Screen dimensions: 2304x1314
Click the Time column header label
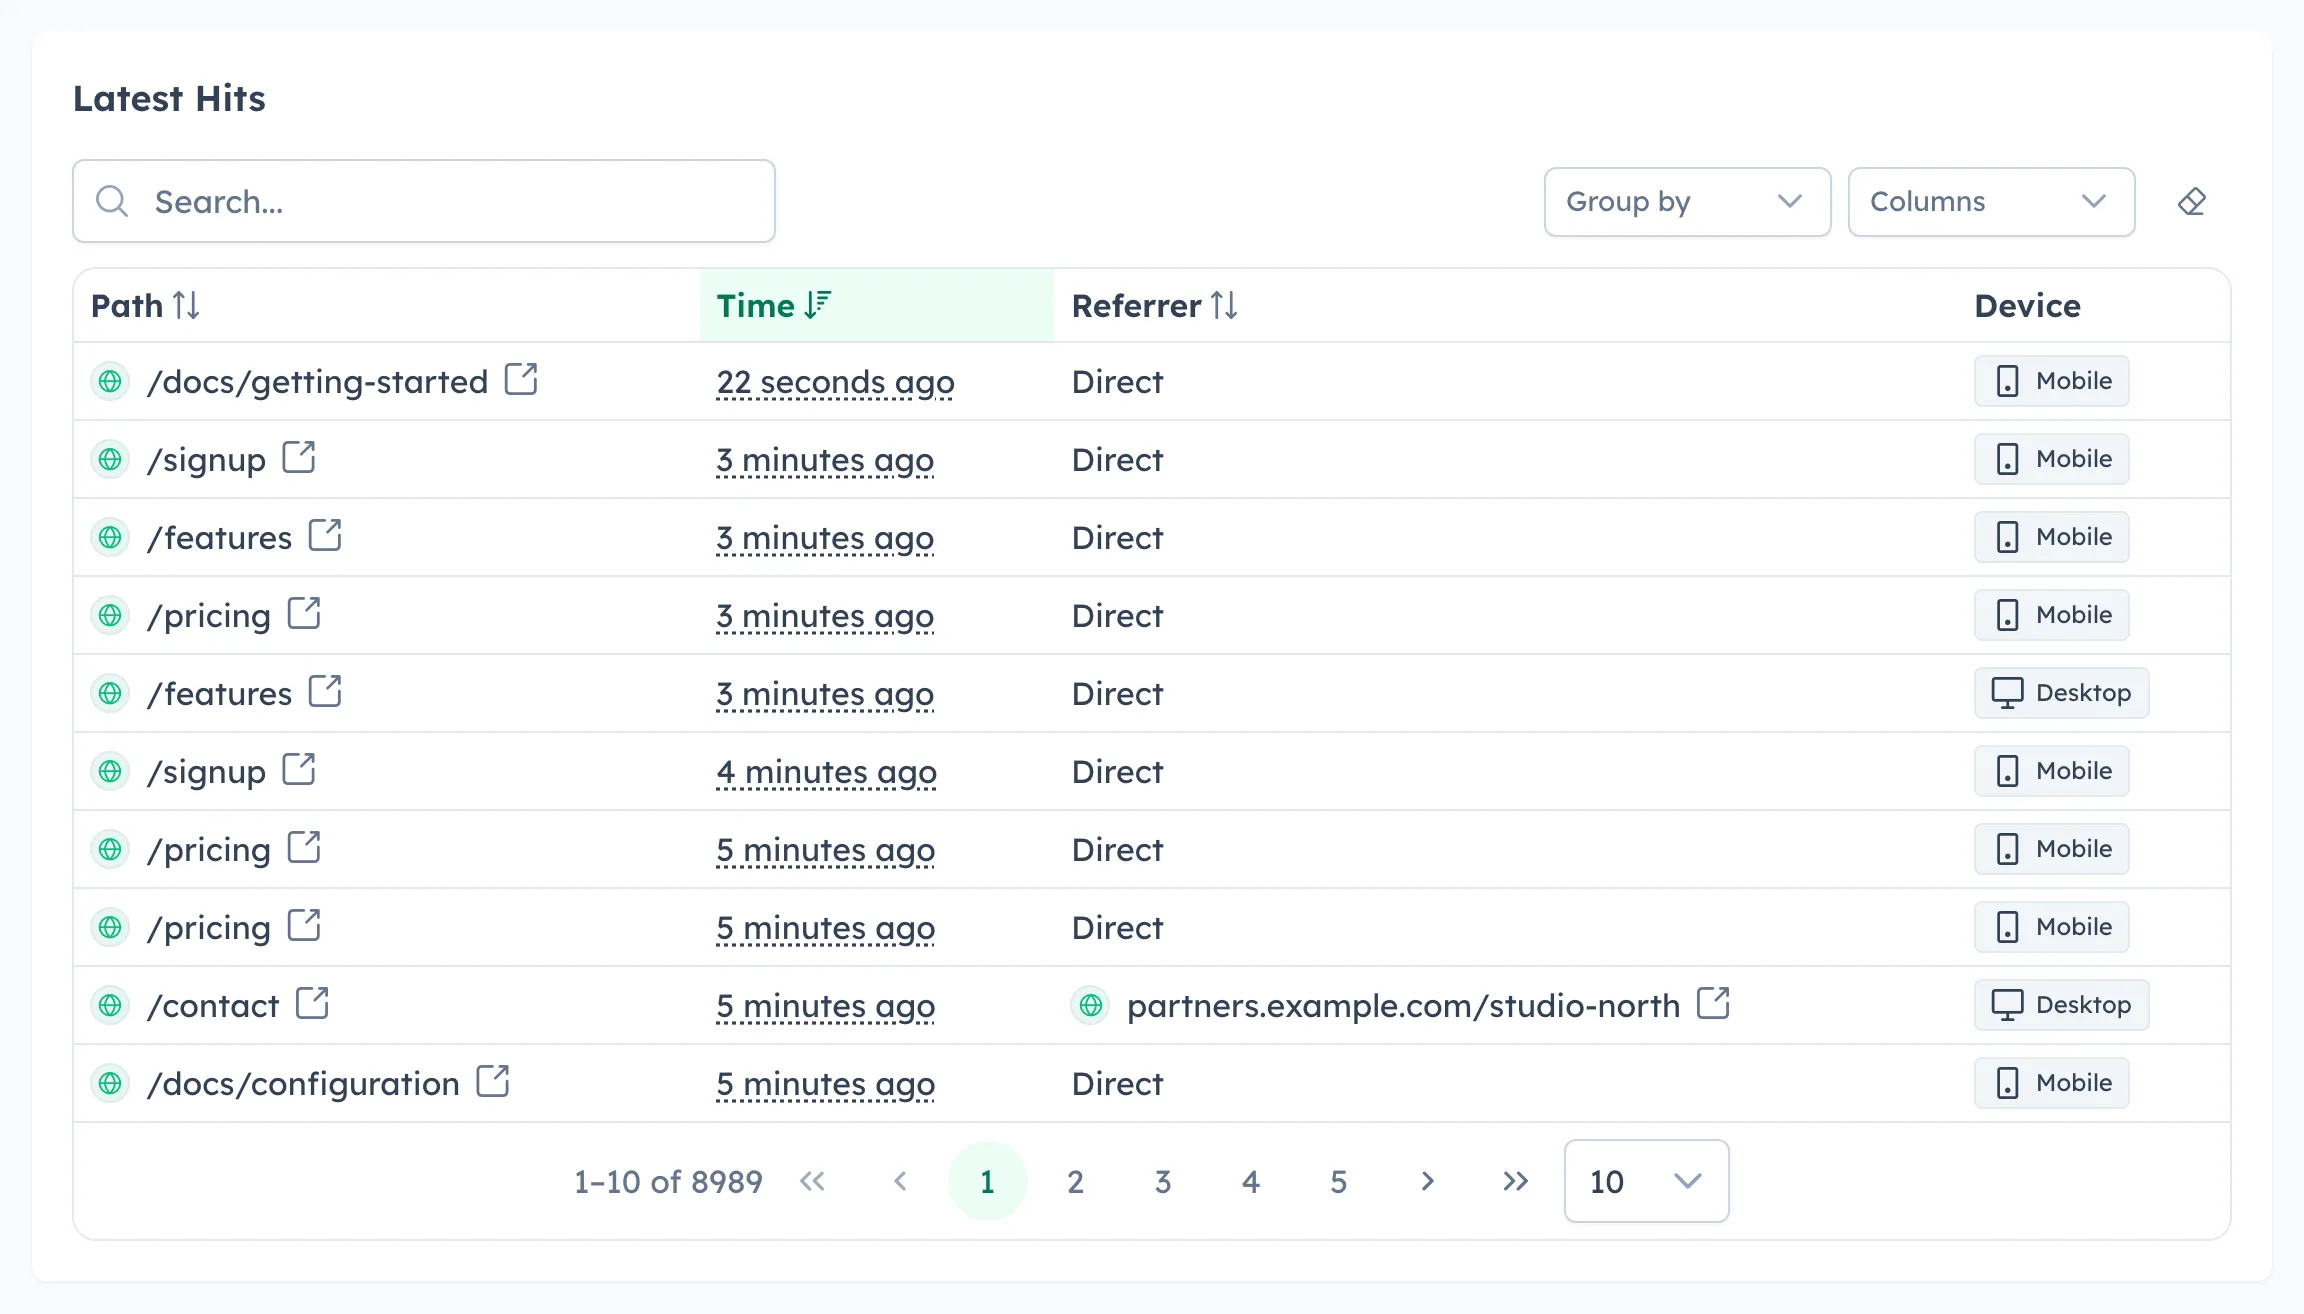(x=755, y=305)
